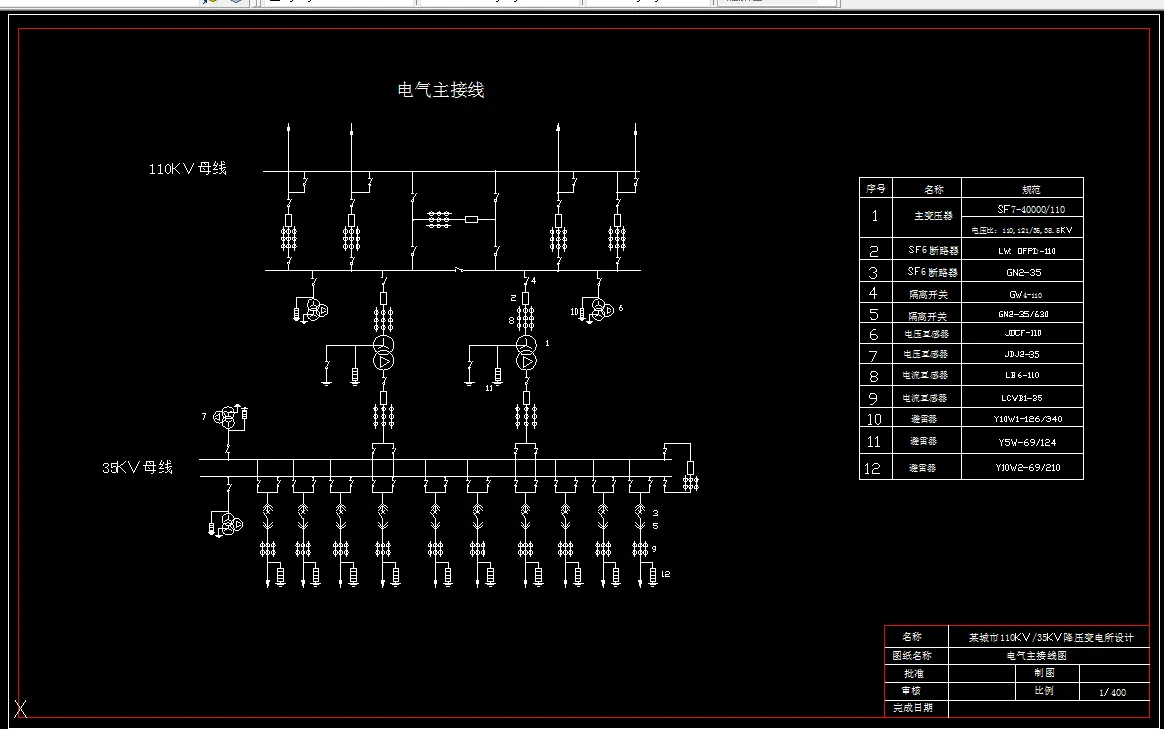This screenshot has height=729, width=1164.
Task: Select the current transformer symbol labeled 8
Action: (527, 320)
